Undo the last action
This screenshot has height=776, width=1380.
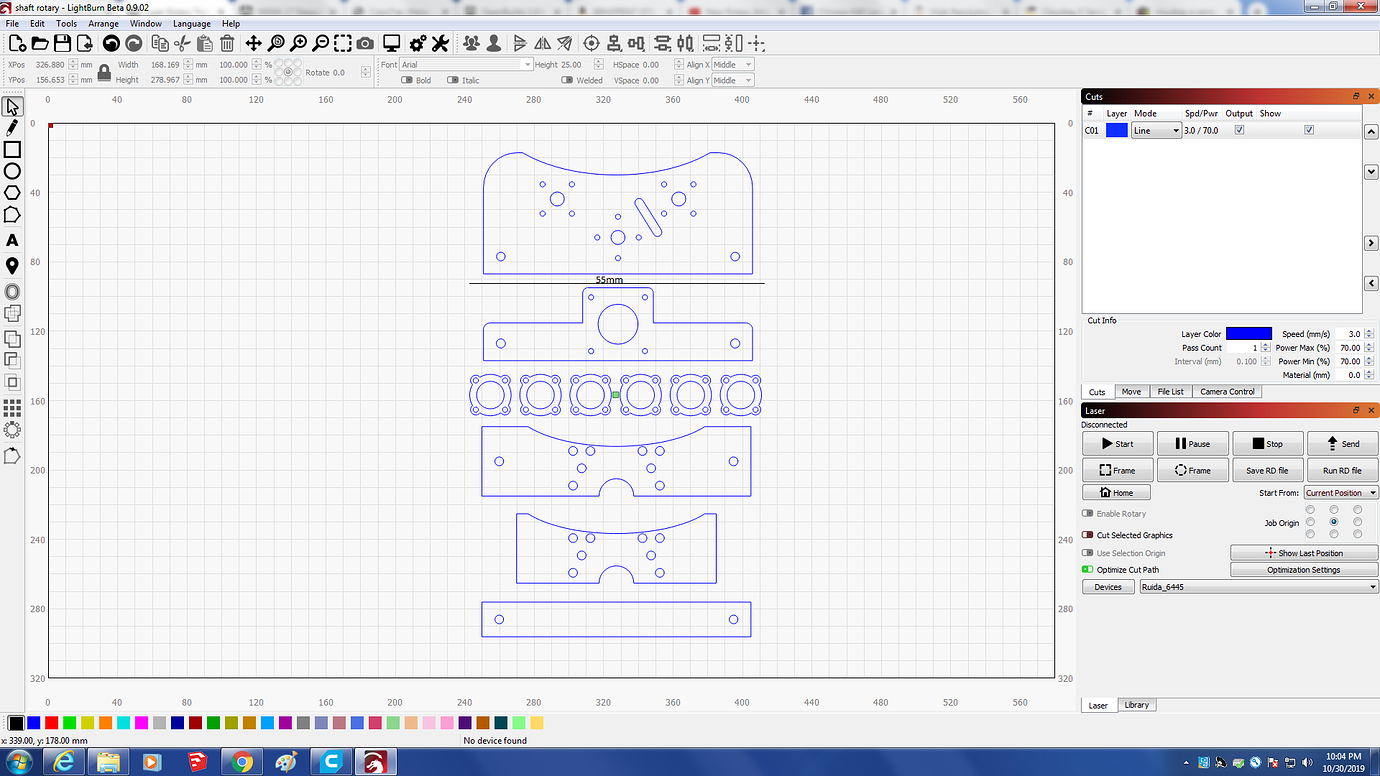click(109, 43)
